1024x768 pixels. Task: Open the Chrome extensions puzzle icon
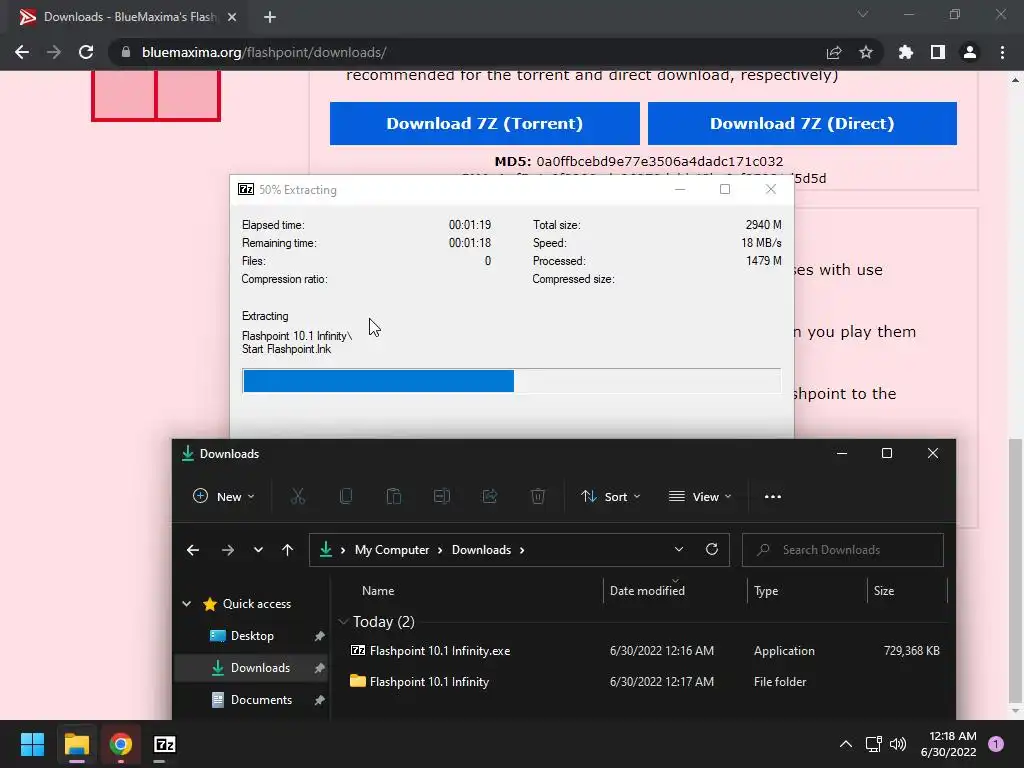906,52
